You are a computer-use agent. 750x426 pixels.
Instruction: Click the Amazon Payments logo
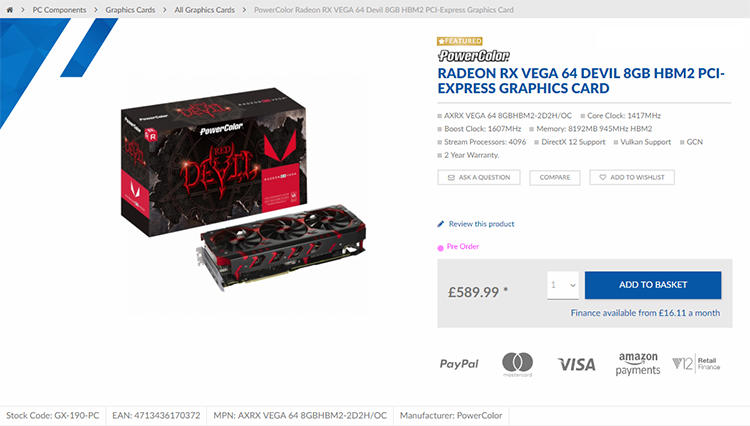[x=638, y=364]
